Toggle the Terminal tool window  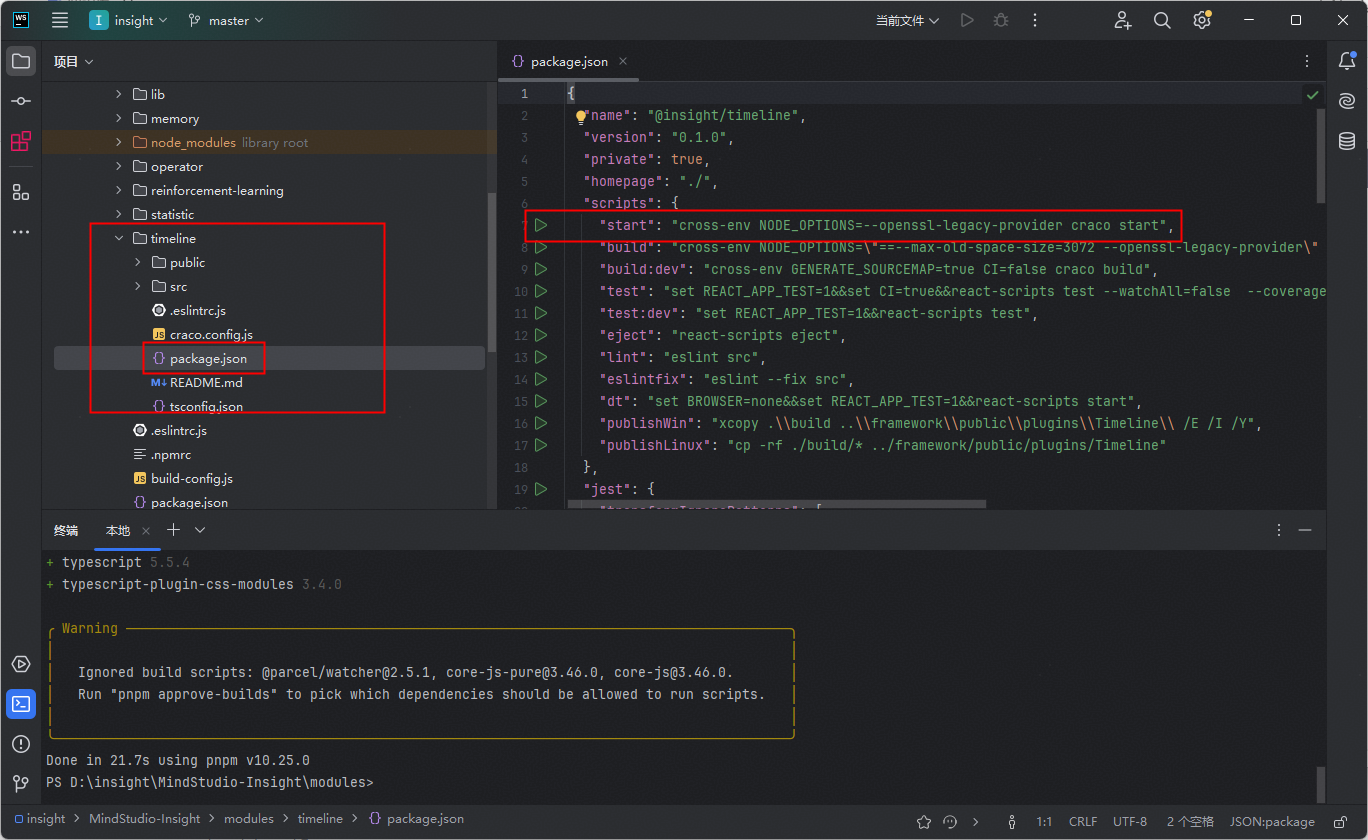point(20,704)
